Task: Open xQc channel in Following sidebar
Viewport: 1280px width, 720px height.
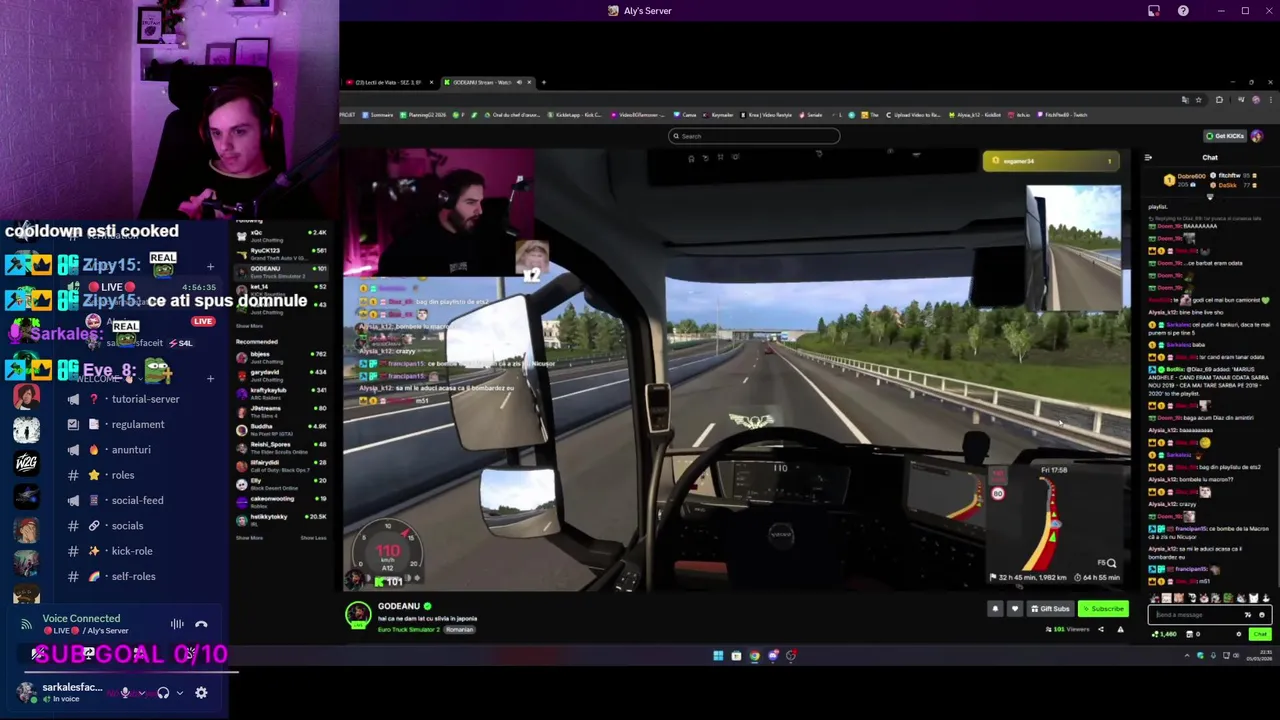Action: click(x=280, y=234)
